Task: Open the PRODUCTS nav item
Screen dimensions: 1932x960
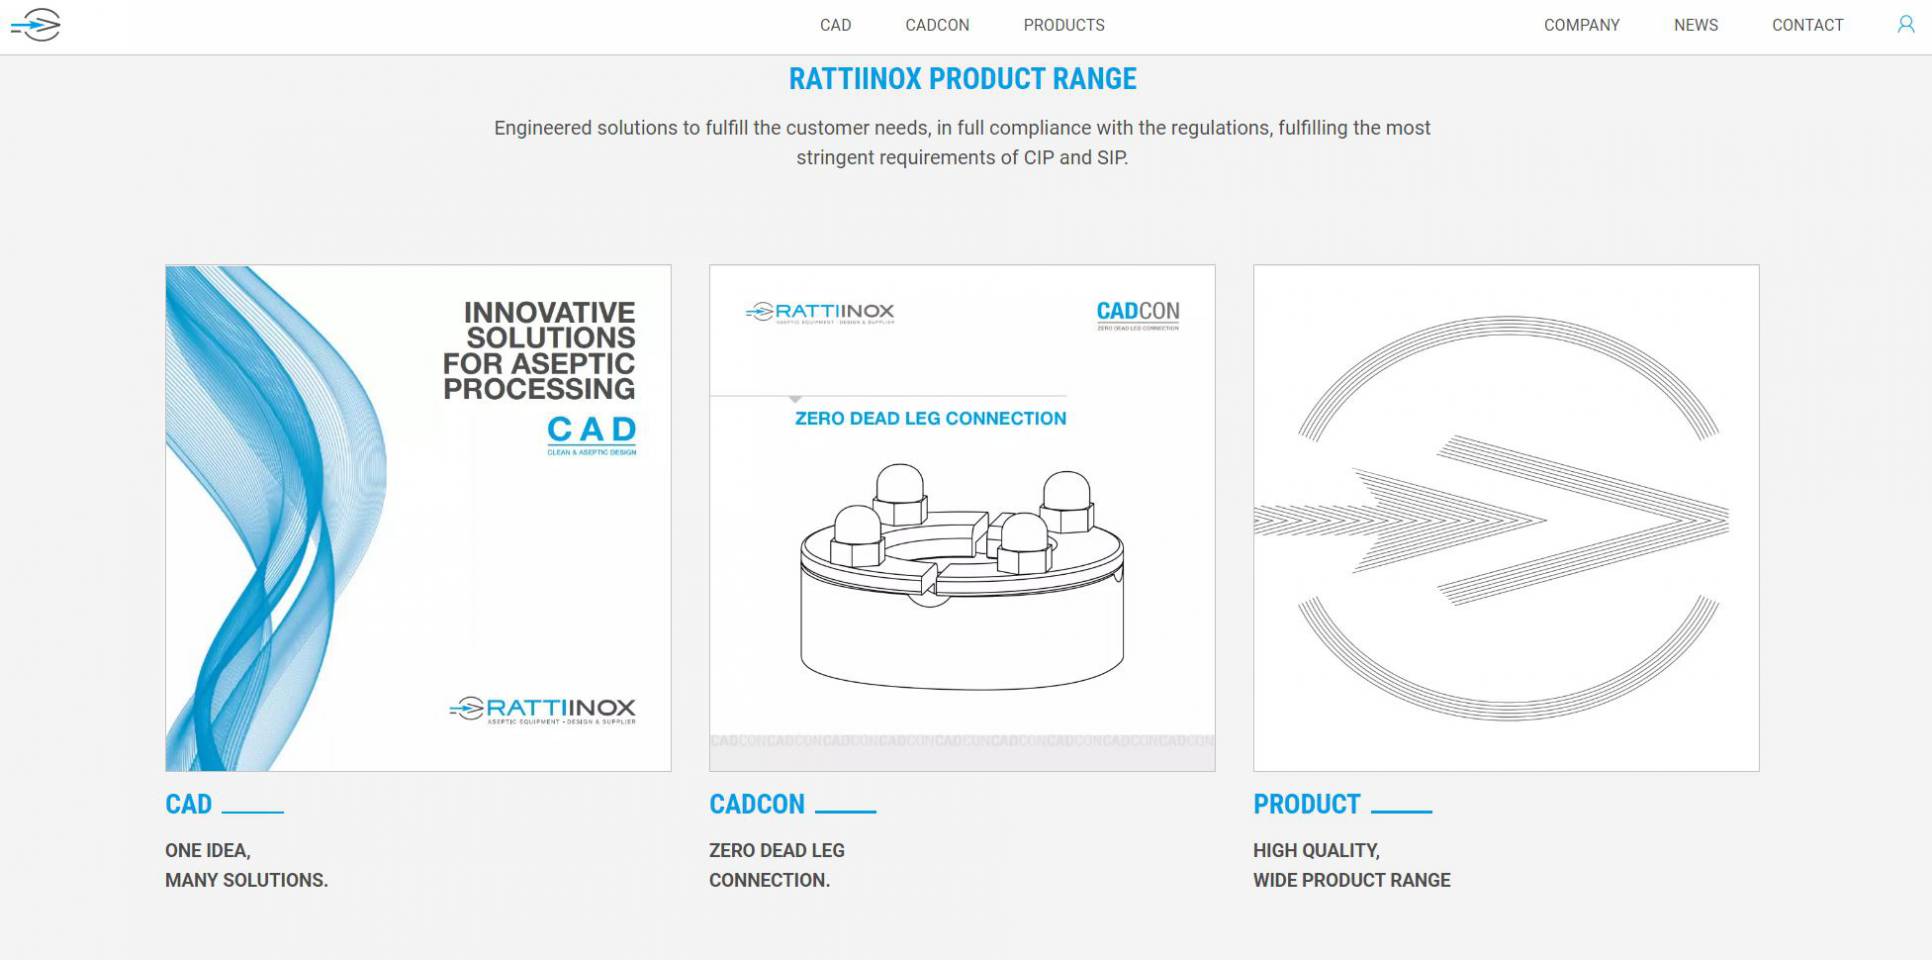Action: click(1064, 25)
